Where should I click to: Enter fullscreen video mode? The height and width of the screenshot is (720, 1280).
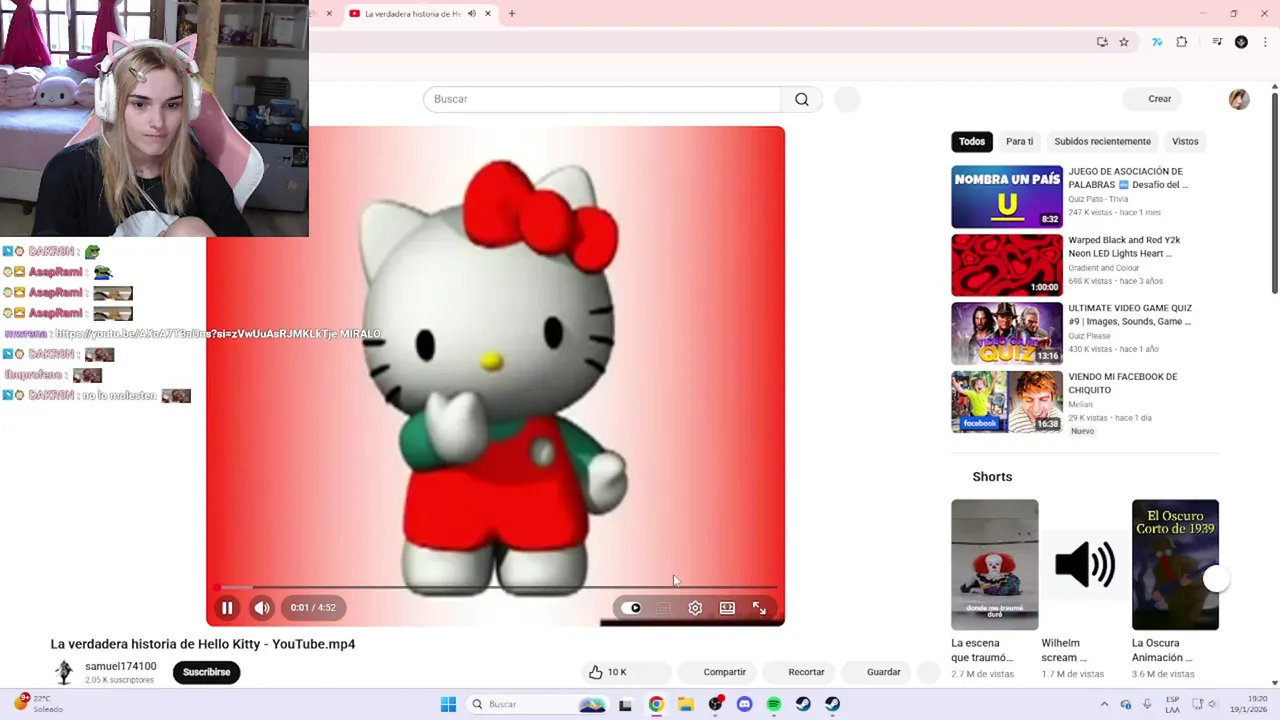point(759,608)
